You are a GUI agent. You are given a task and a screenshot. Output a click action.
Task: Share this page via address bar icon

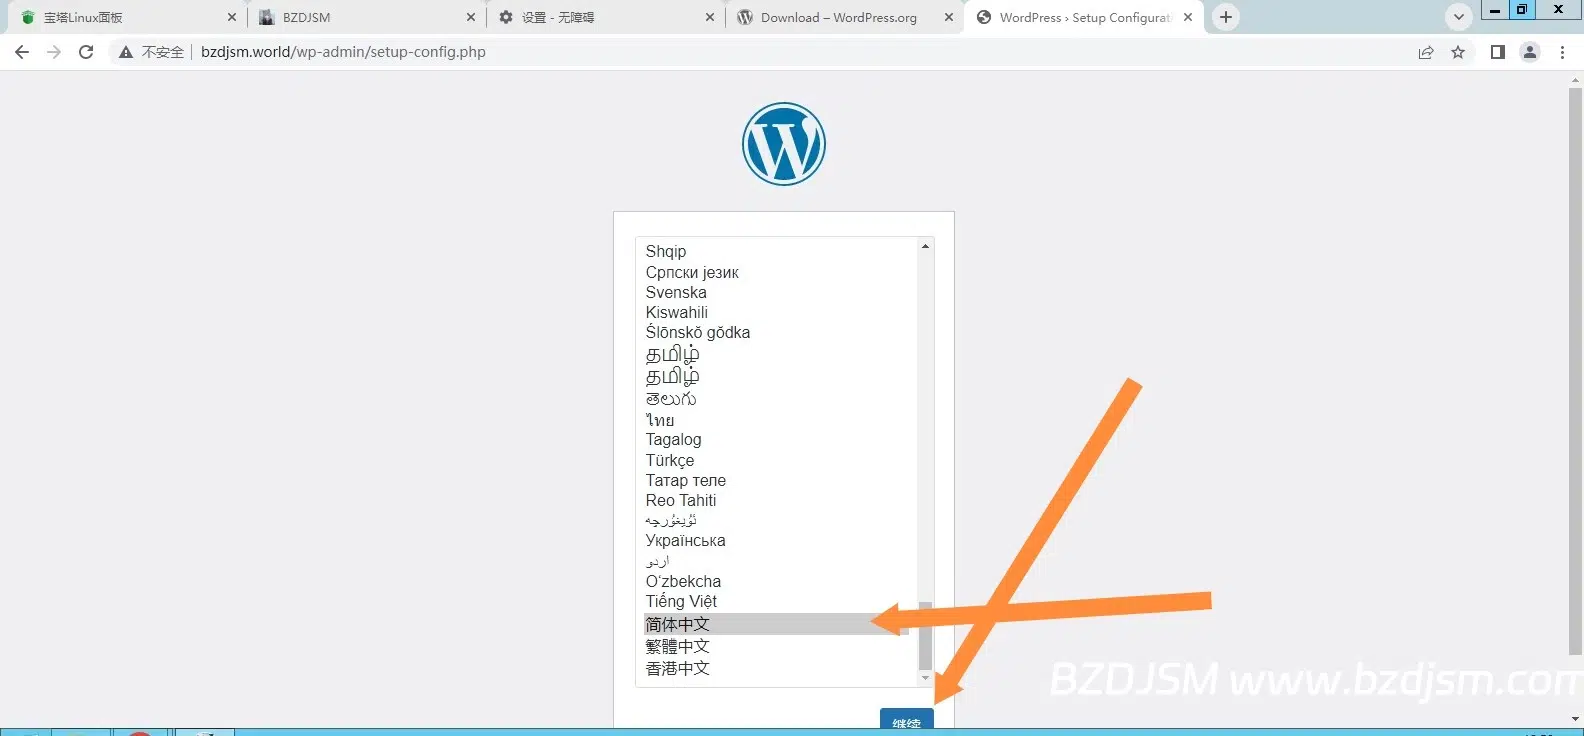point(1426,52)
